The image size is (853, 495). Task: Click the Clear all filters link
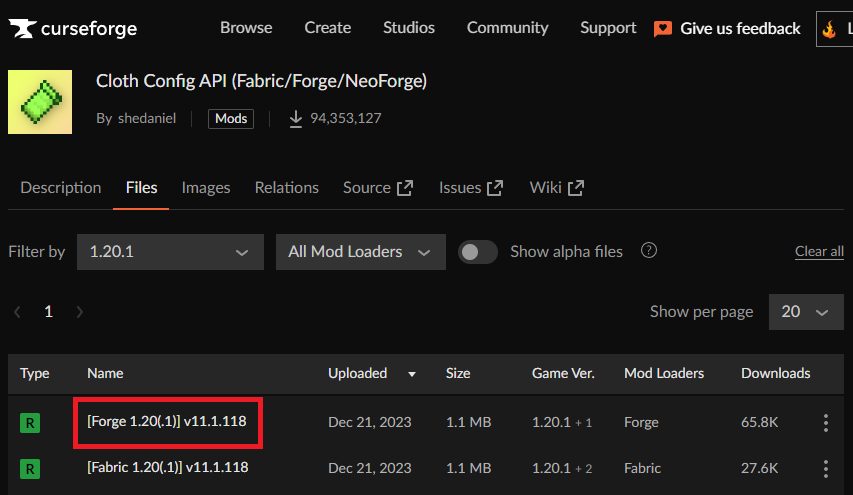click(819, 252)
